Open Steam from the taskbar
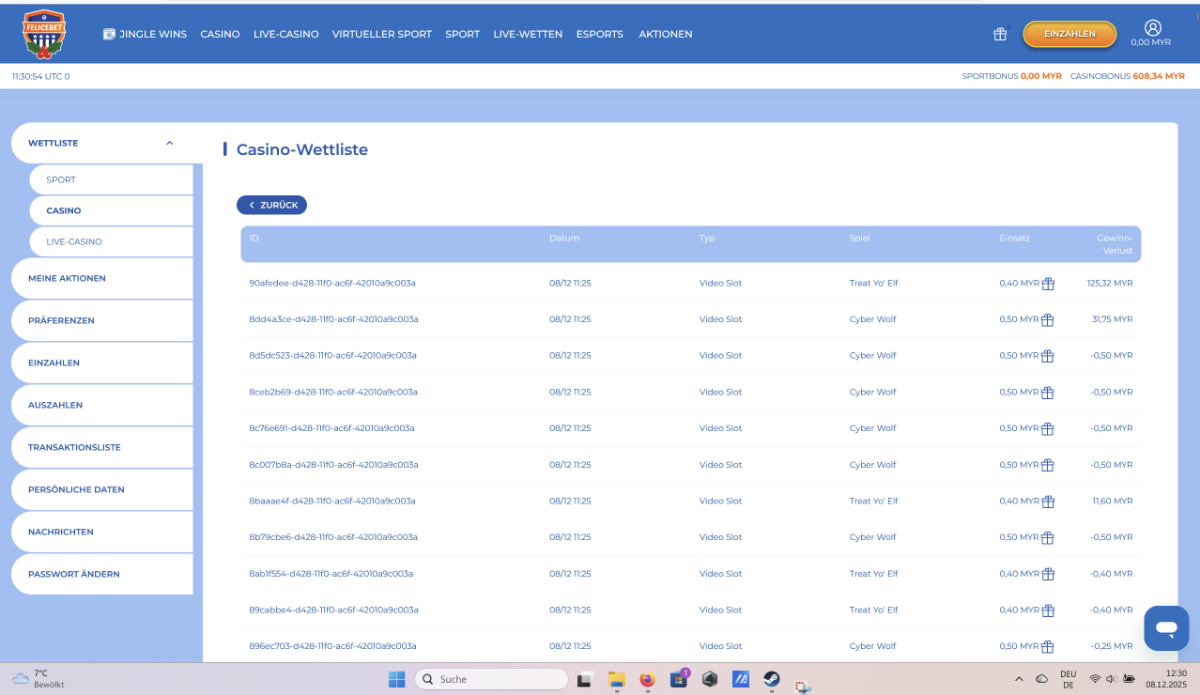This screenshot has height=695, width=1200. click(x=772, y=680)
